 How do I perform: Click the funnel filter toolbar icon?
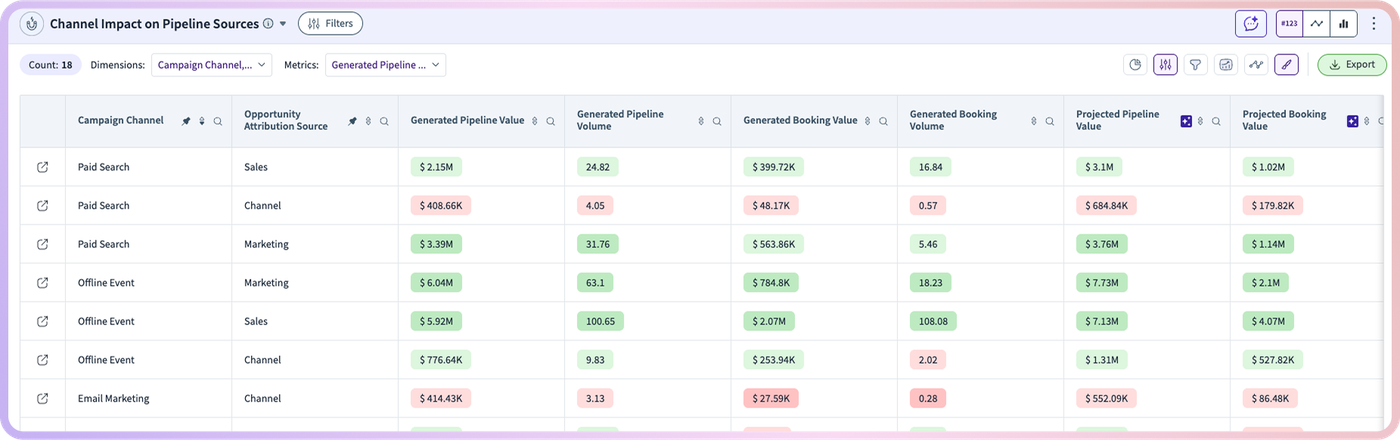pyautogui.click(x=1195, y=65)
